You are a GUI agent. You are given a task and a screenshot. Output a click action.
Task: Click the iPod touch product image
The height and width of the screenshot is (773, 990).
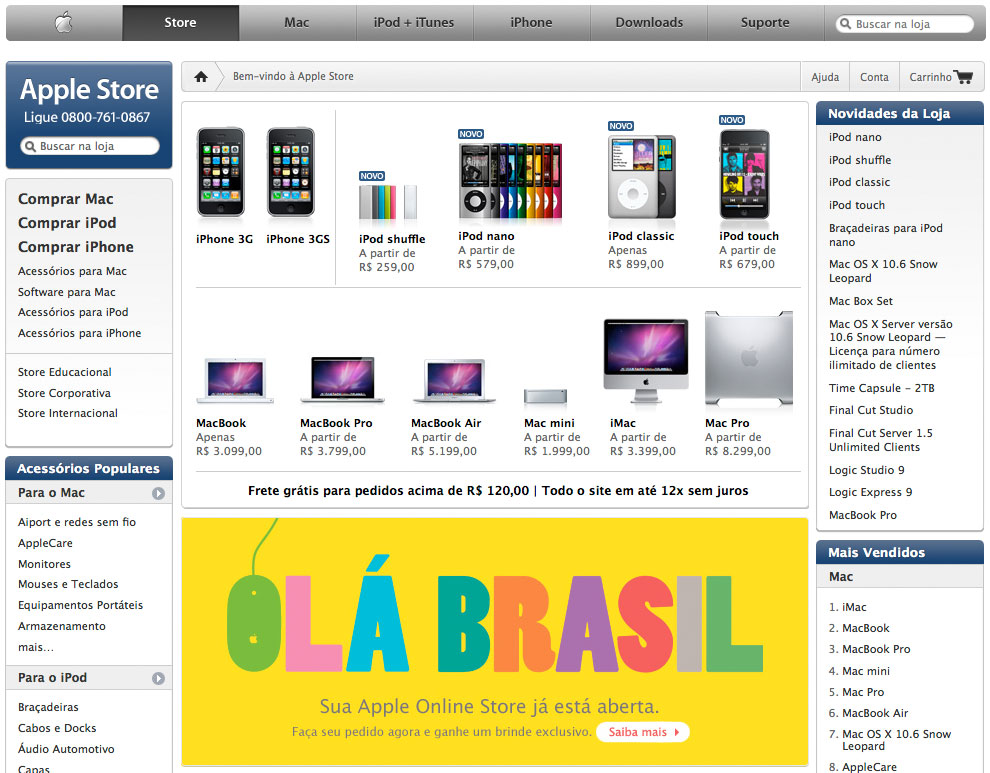[x=745, y=174]
